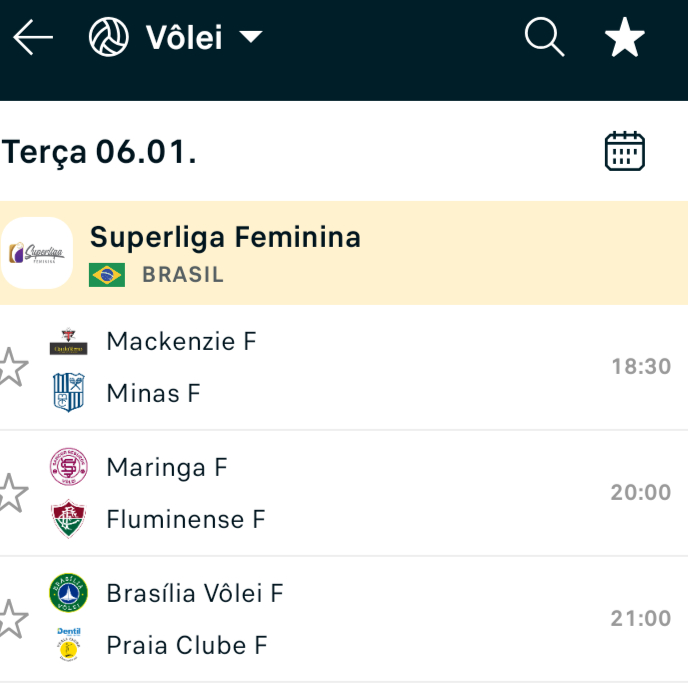Viewport: 688px width, 686px height.
Task: Open the Mackenzie F team name
Action: [181, 341]
